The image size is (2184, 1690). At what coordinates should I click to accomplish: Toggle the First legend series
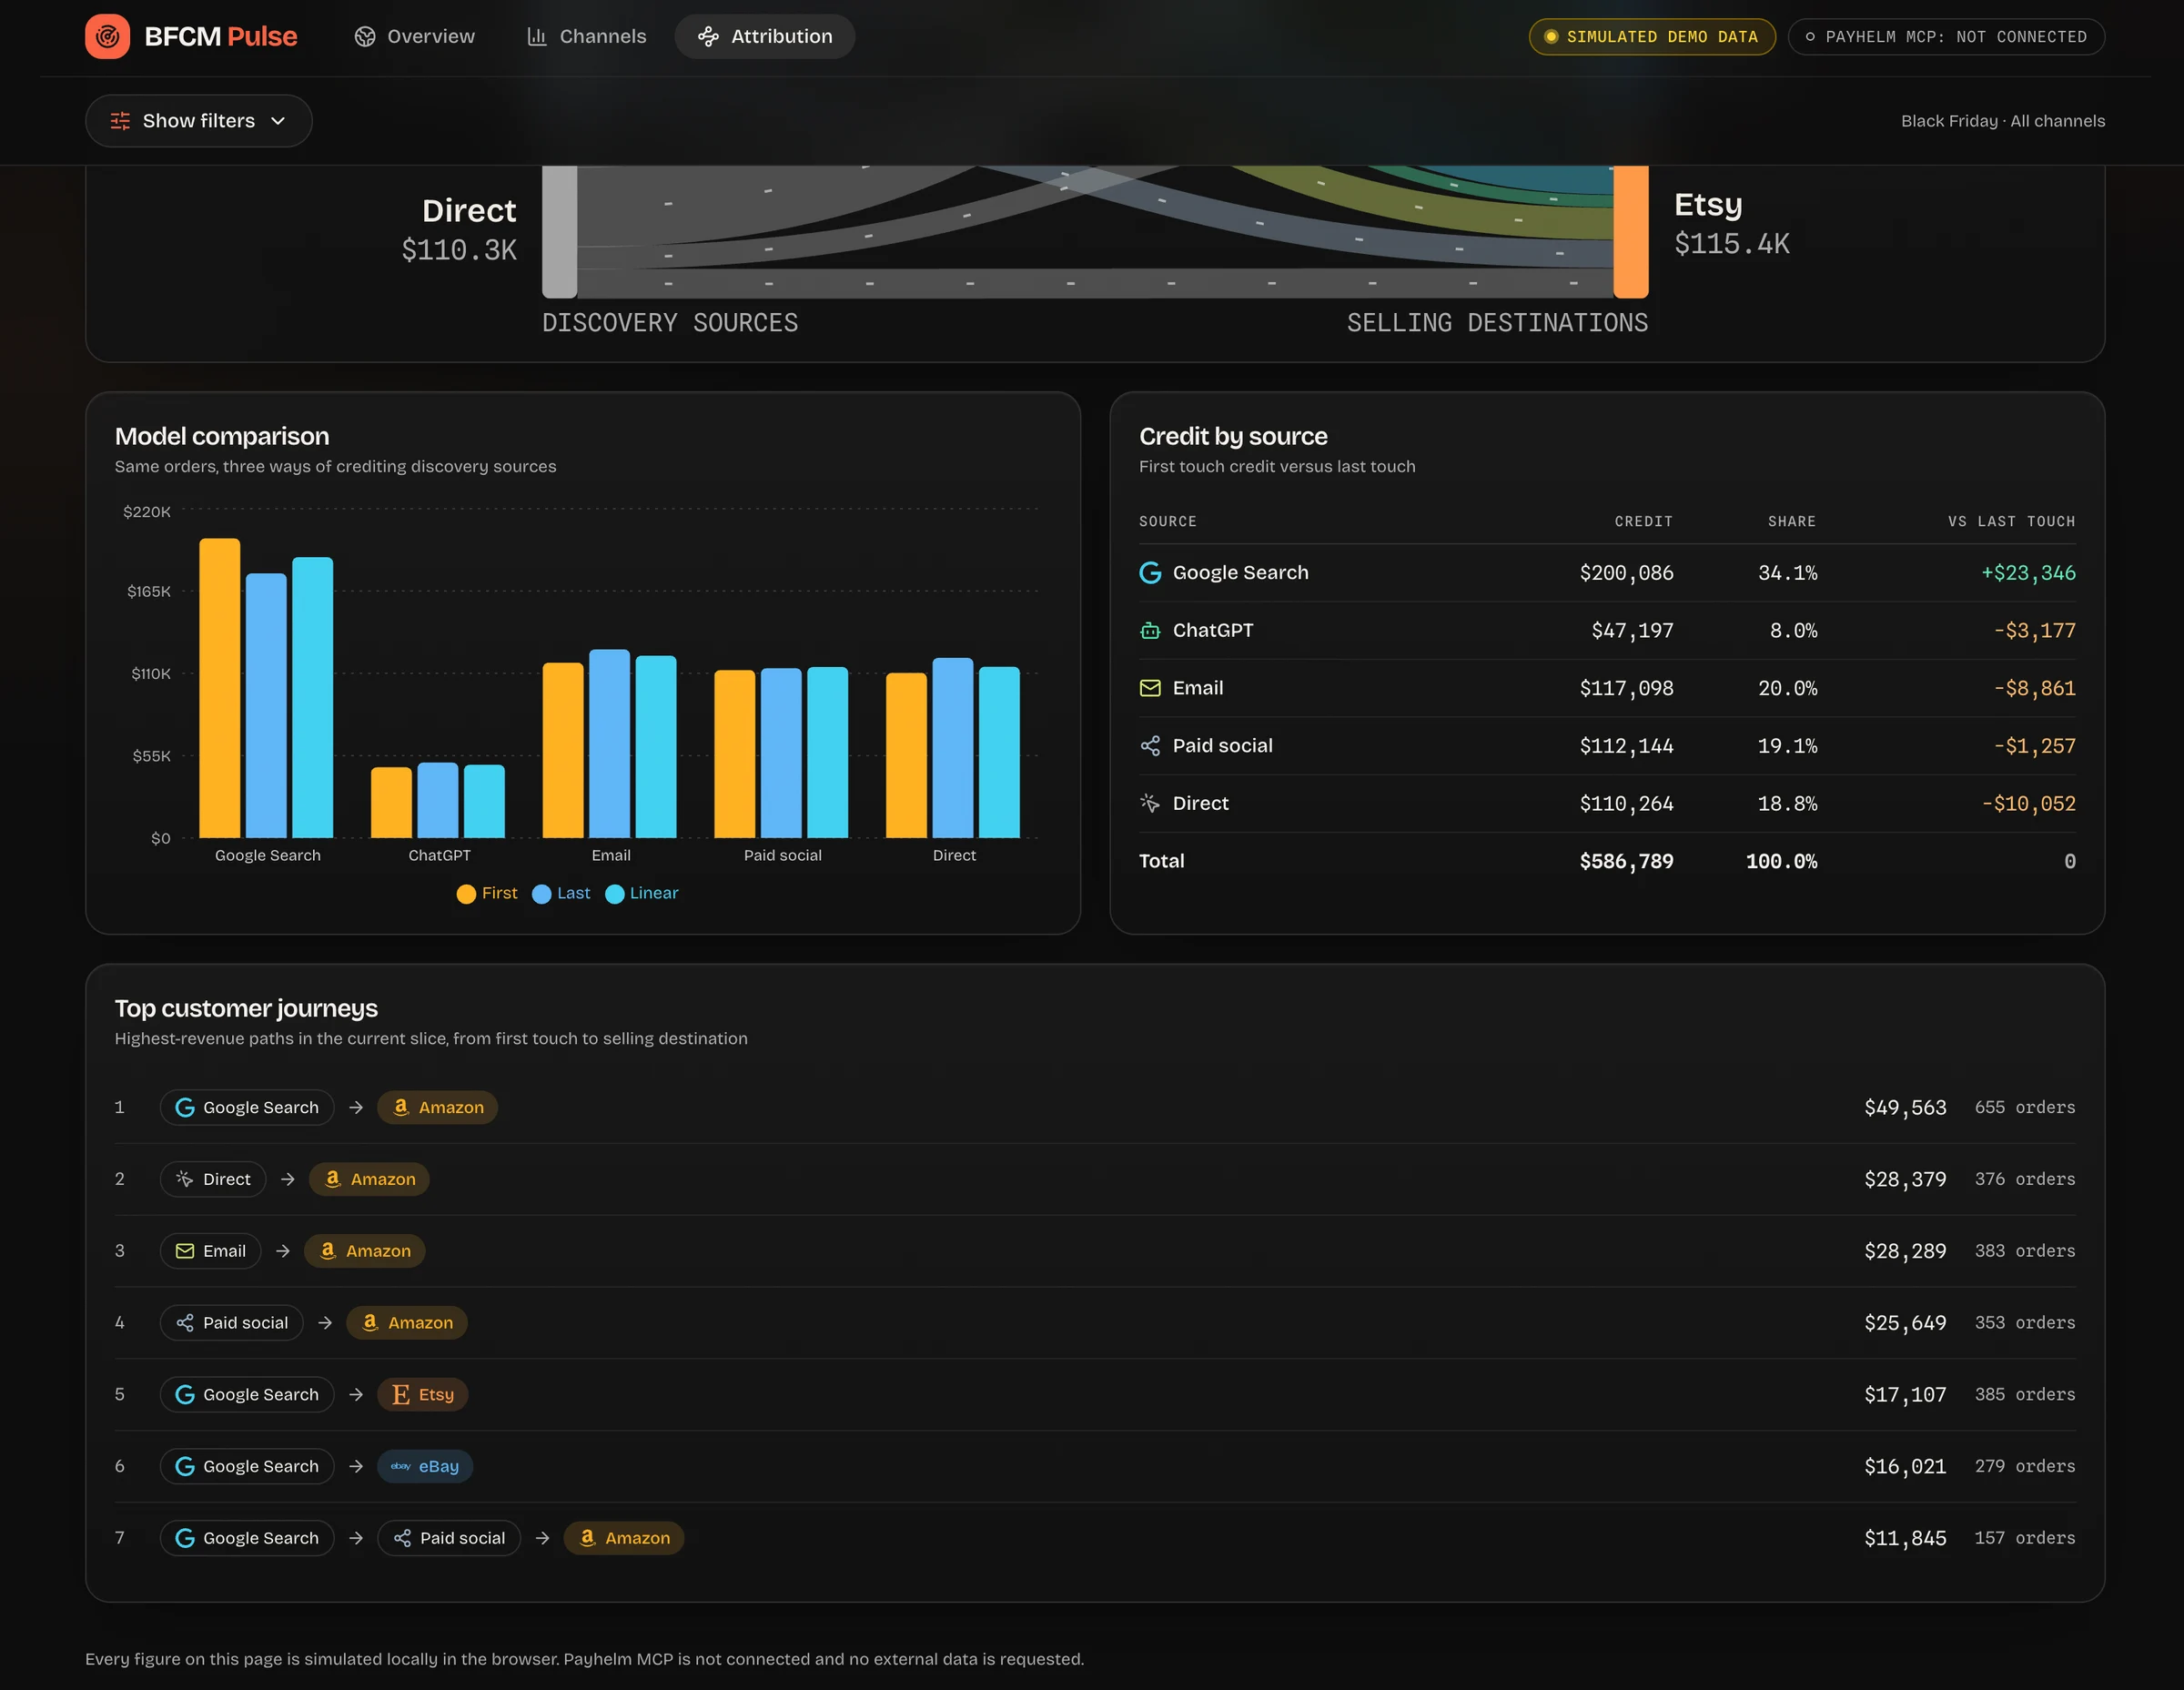click(487, 893)
